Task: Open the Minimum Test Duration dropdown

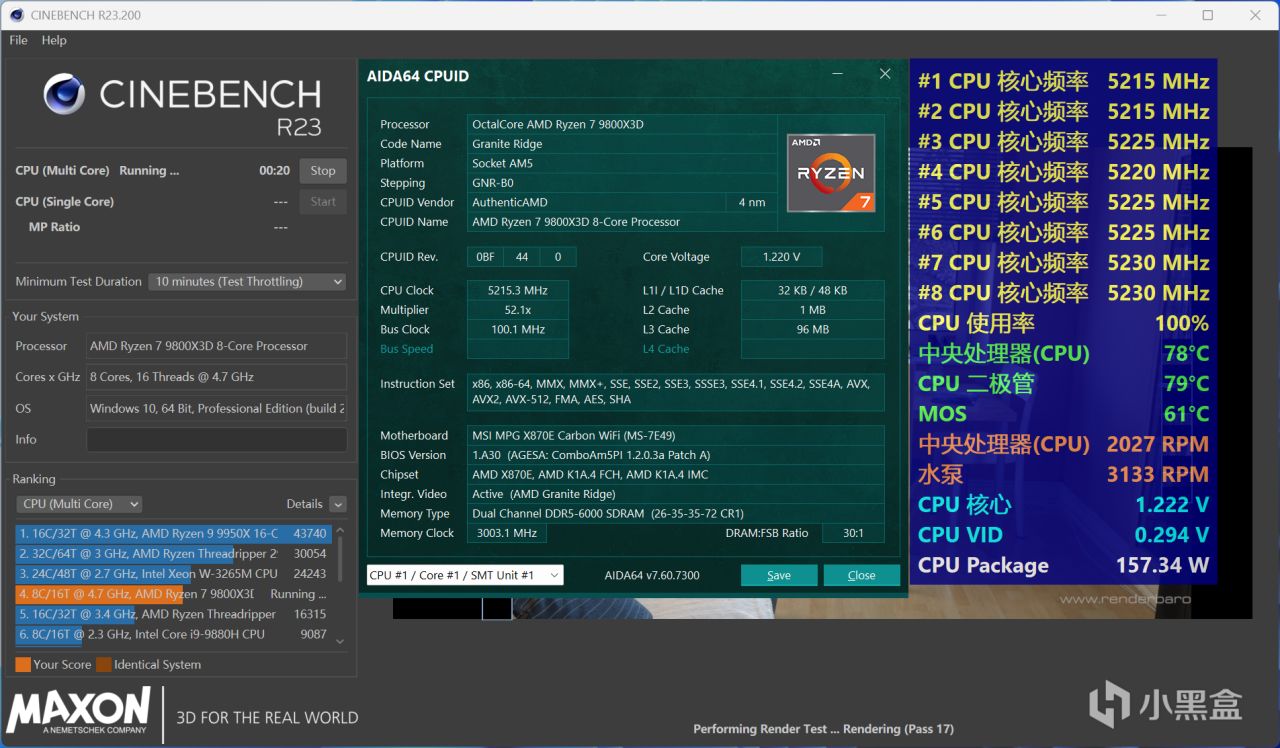Action: pyautogui.click(x=246, y=281)
